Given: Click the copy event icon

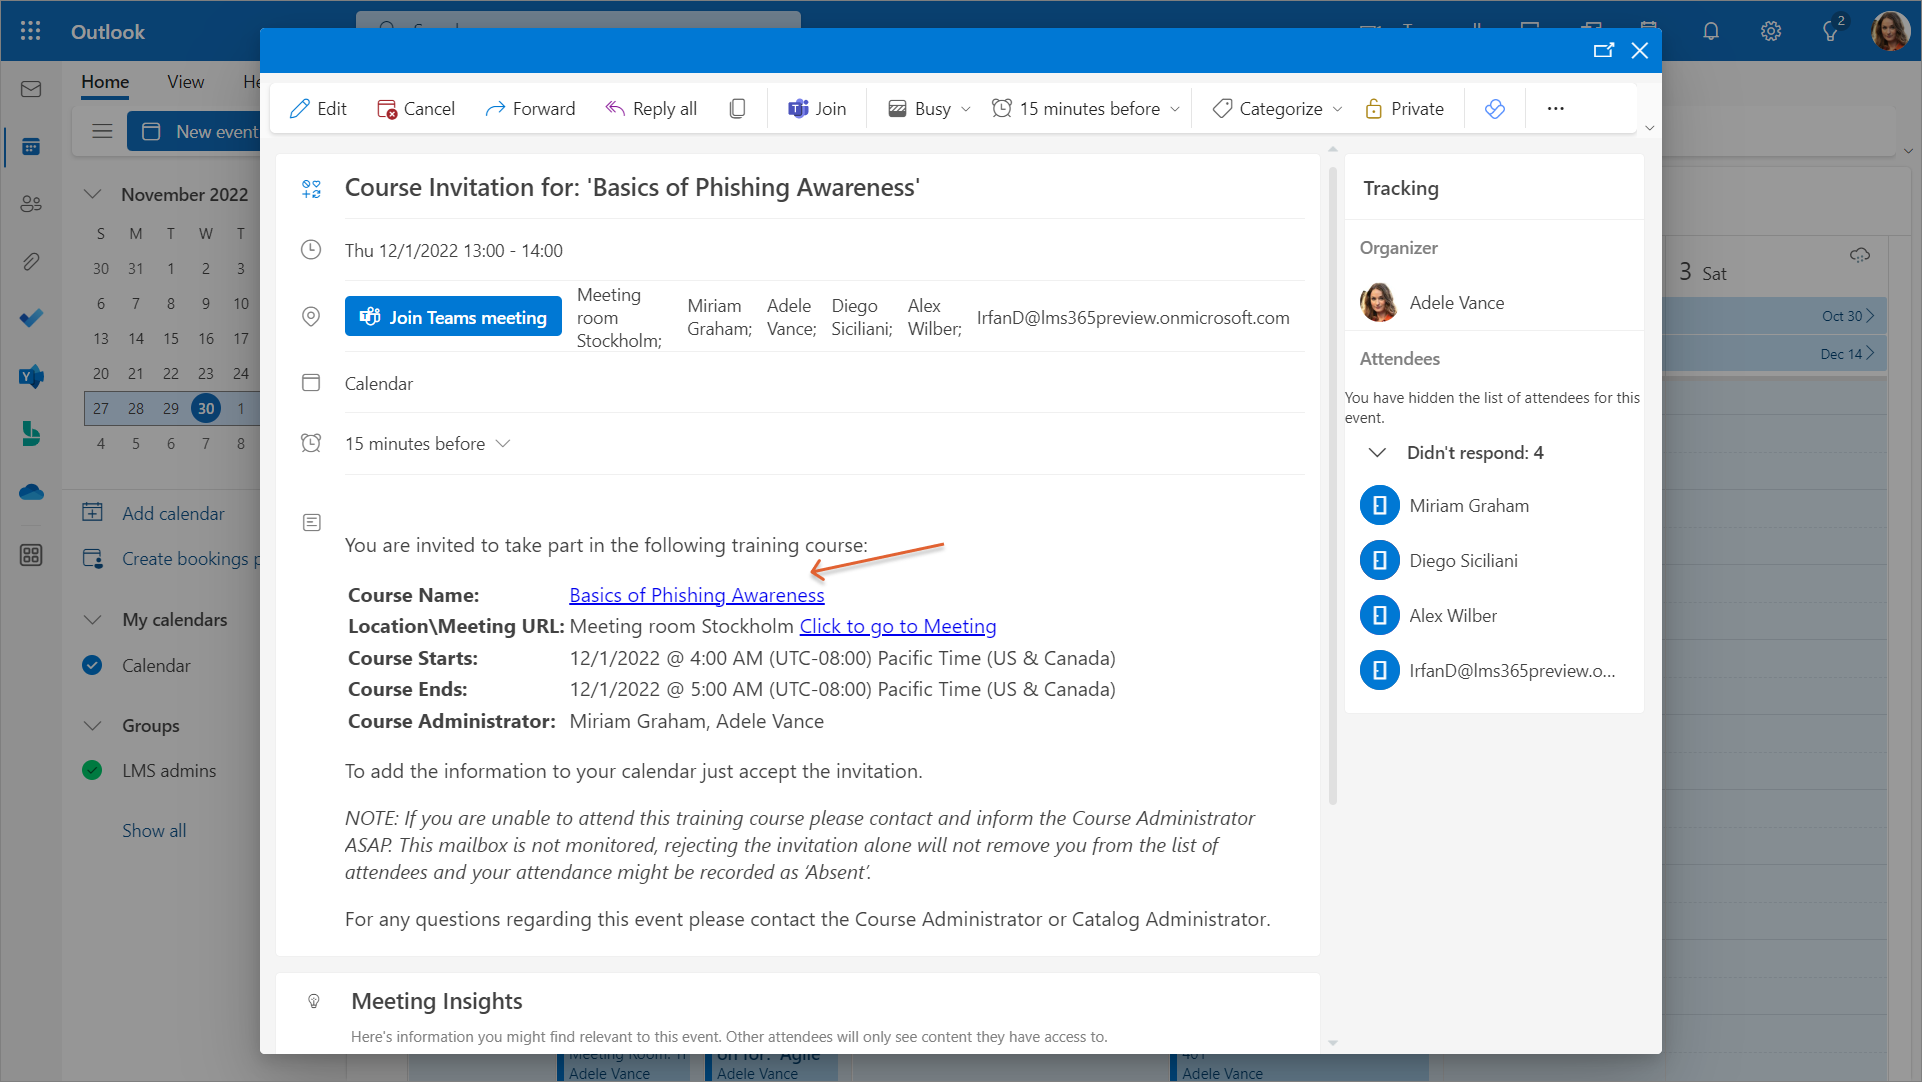Looking at the screenshot, I should [x=737, y=109].
